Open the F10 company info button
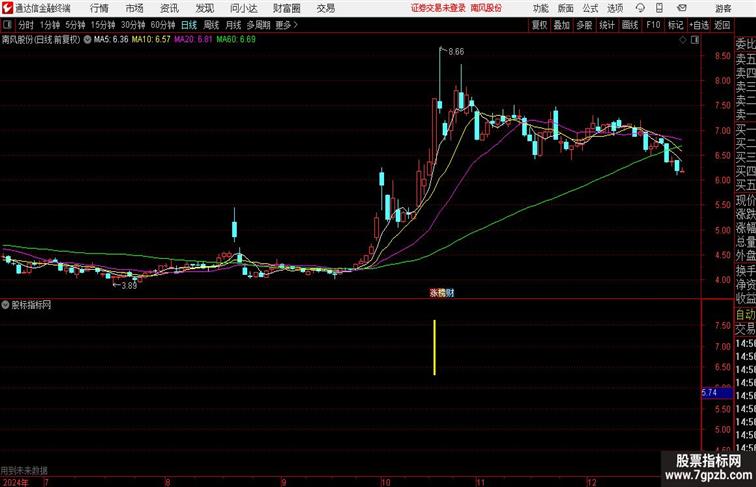The image size is (756, 487). click(653, 25)
